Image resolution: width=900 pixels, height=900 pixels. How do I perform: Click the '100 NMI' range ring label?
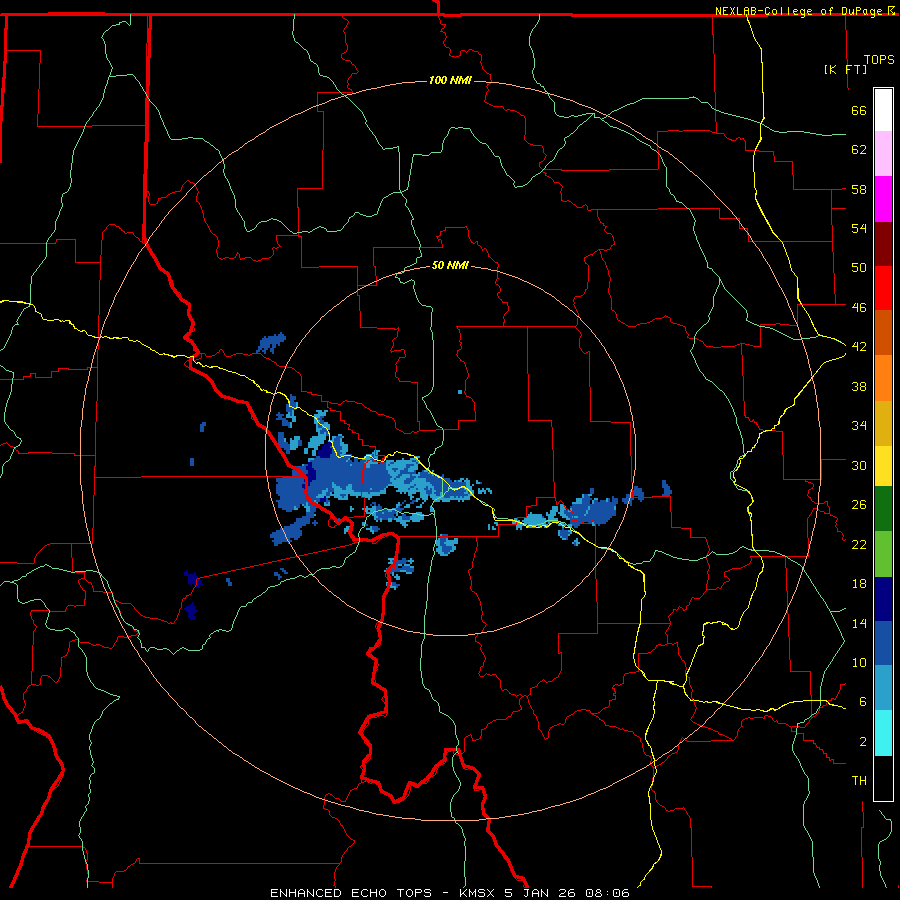(450, 80)
